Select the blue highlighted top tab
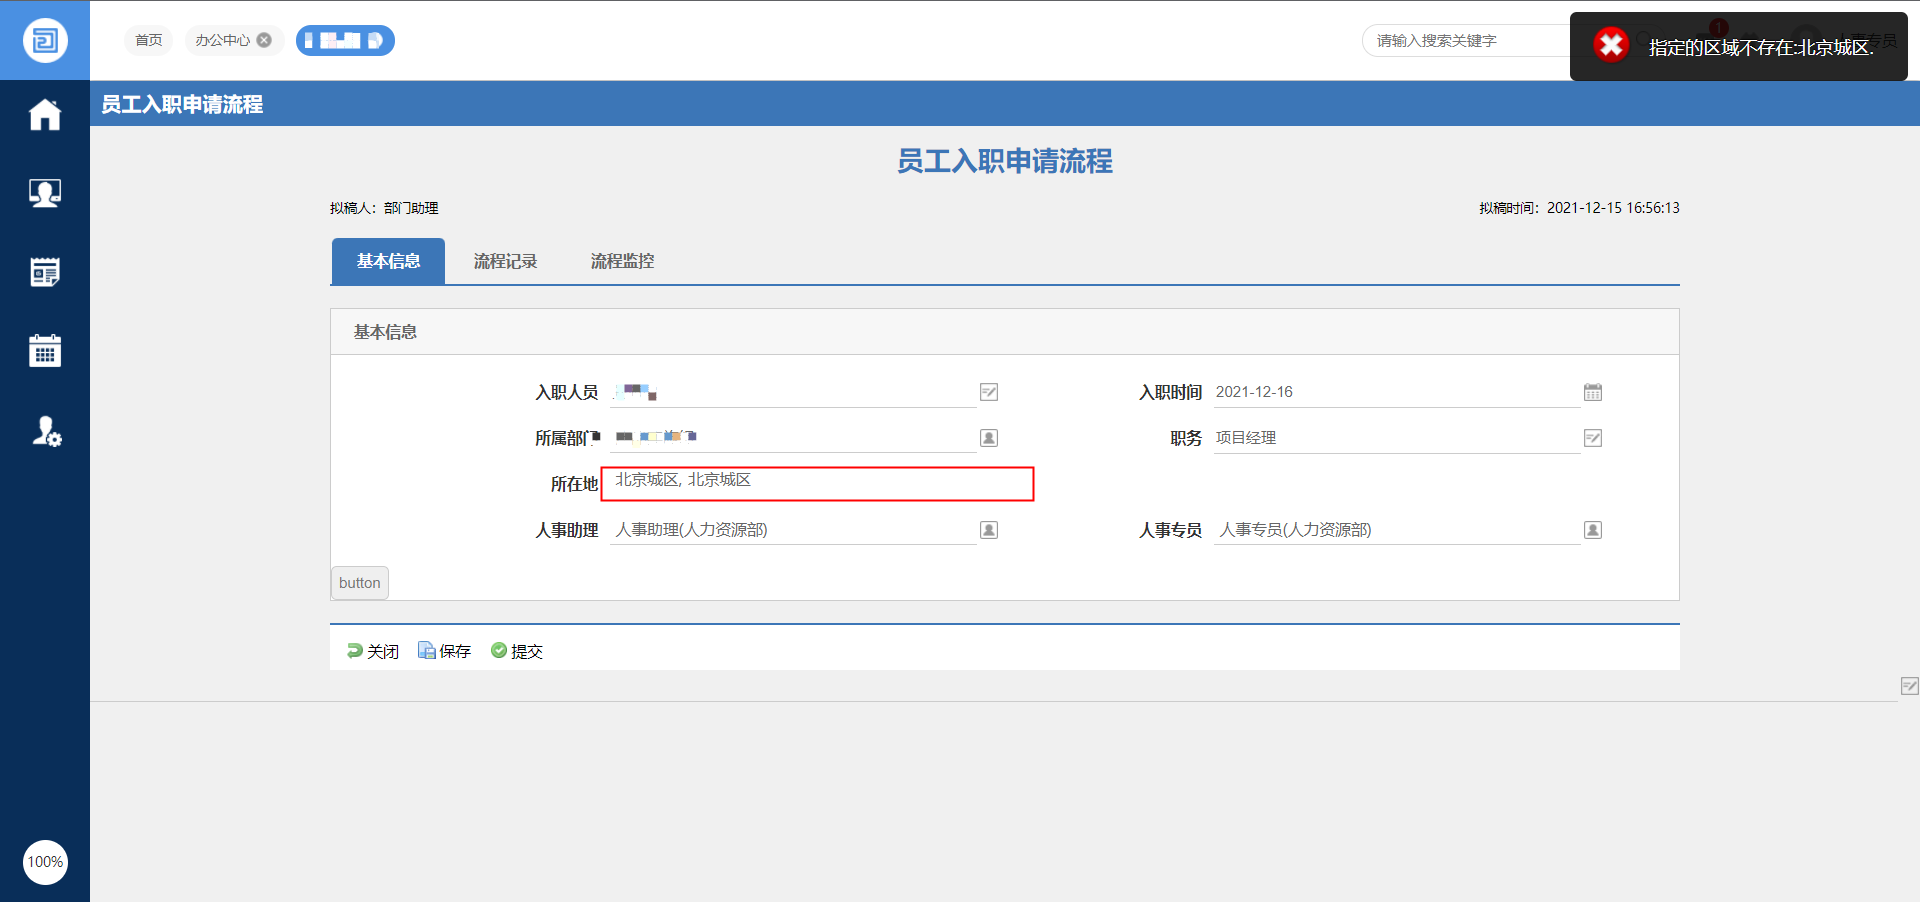 tap(345, 40)
